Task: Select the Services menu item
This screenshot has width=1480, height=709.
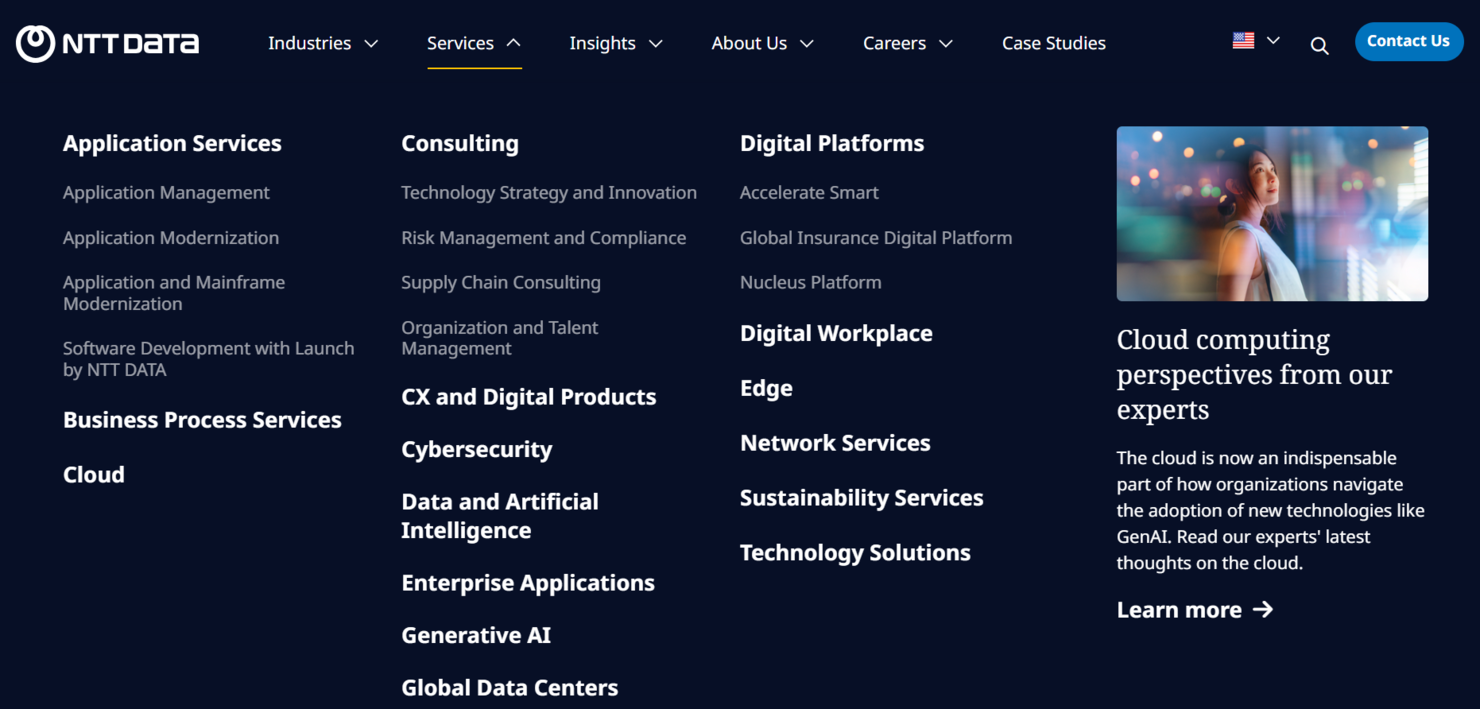Action: tap(460, 43)
